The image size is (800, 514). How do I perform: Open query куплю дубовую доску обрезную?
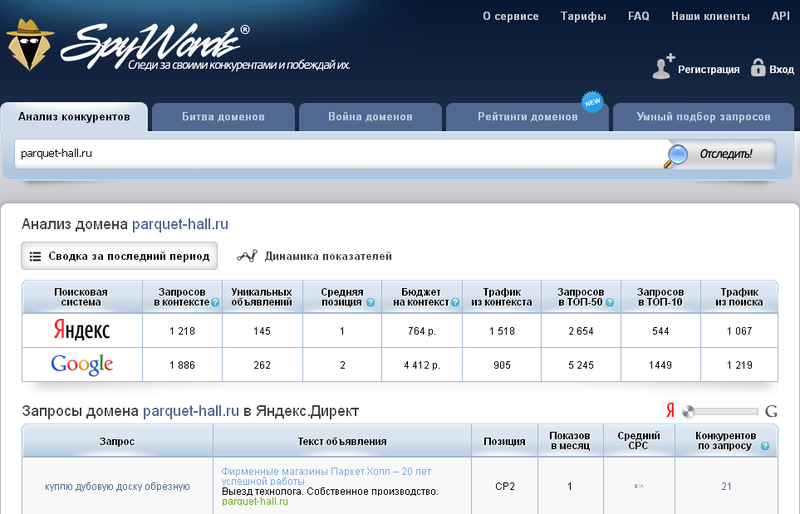coord(117,486)
